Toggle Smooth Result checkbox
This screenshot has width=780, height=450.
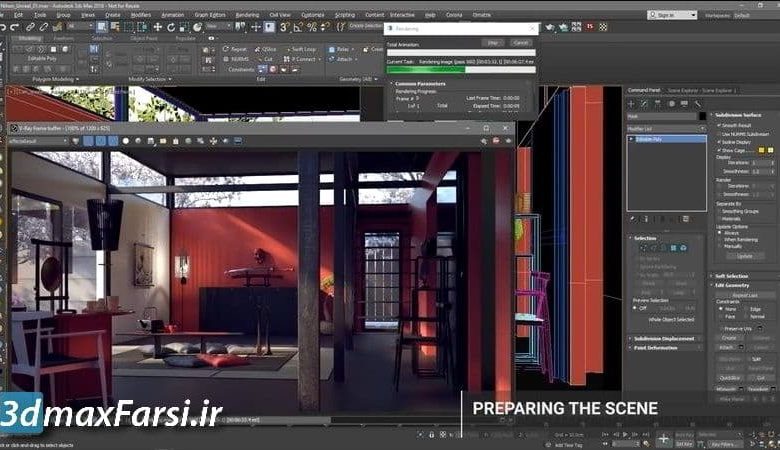719,125
